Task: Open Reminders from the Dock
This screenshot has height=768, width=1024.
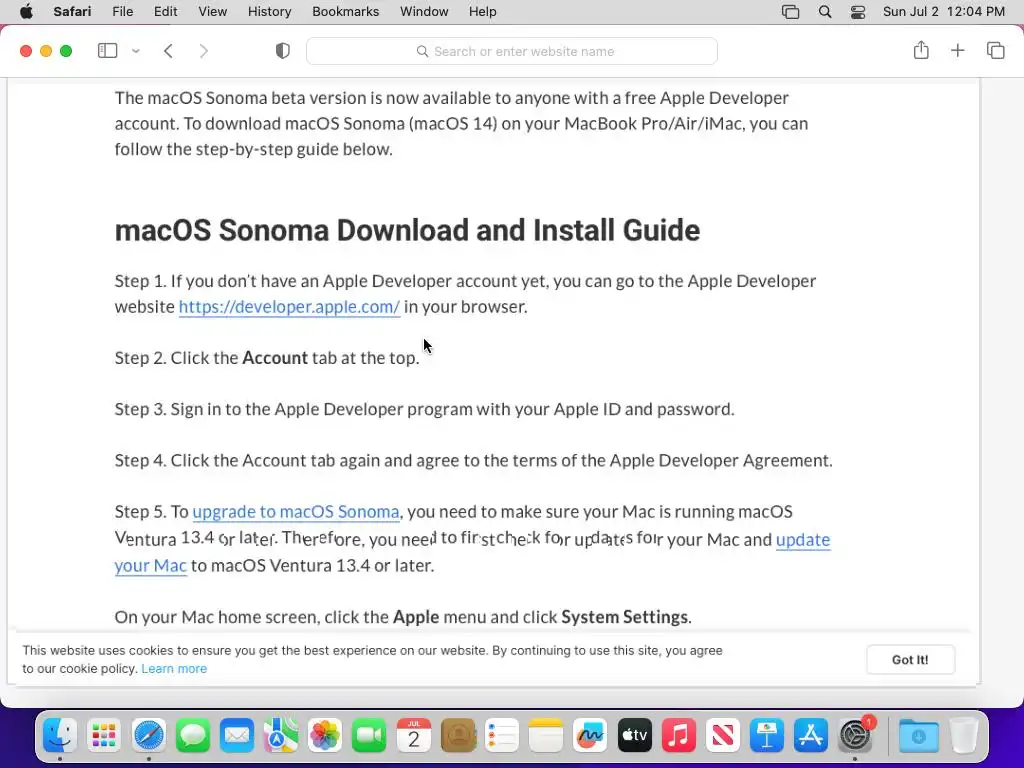Action: 502,737
